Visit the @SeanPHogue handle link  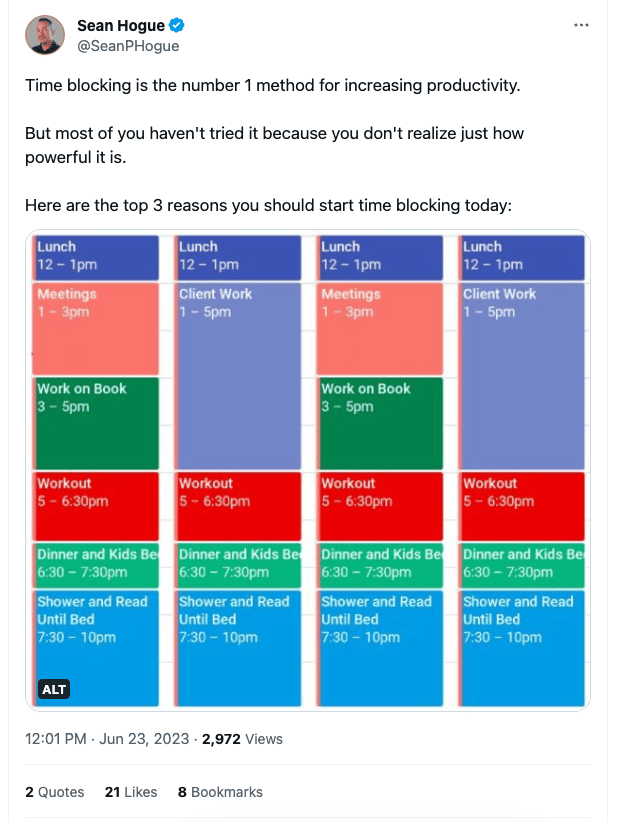coord(128,46)
